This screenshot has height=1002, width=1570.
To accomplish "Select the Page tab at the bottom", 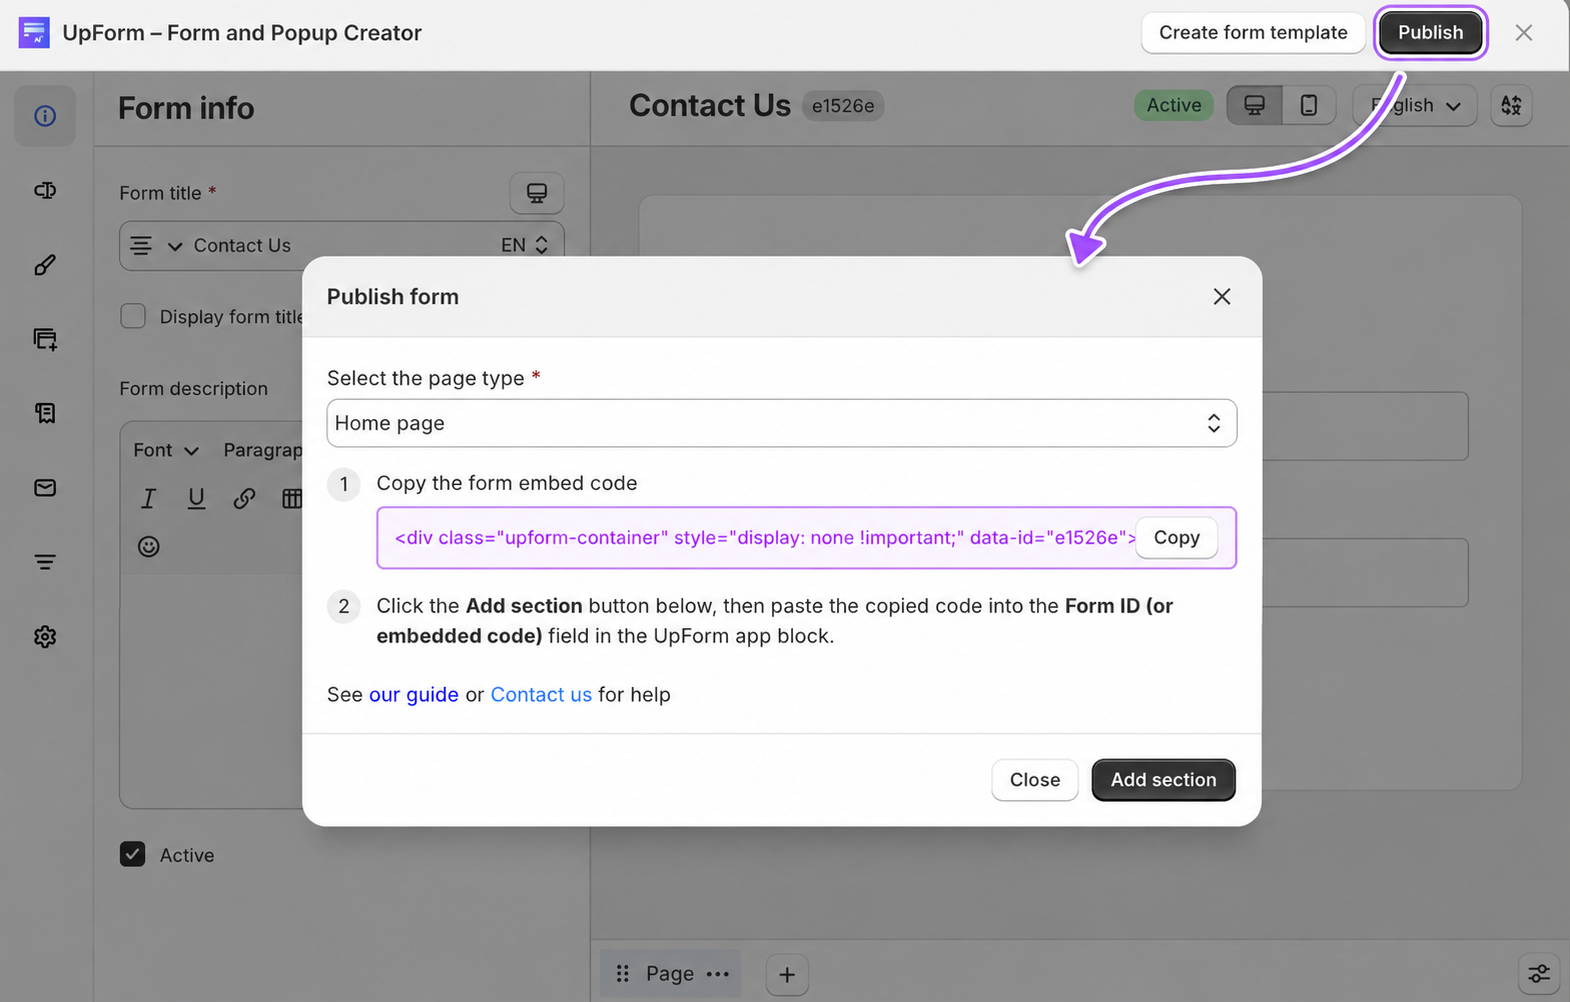I will click(670, 974).
